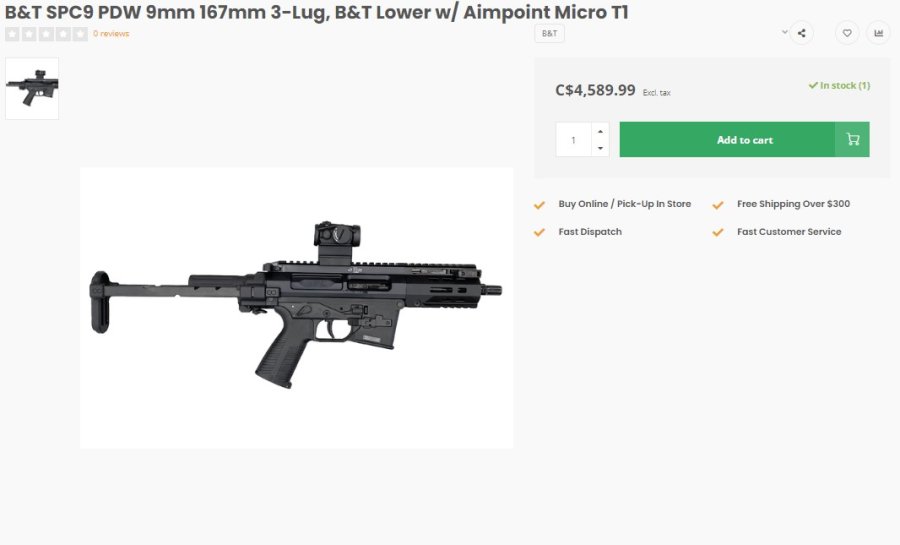Screen dimensions: 900x545
Task: Open the 0 reviews link
Action: coord(111,34)
